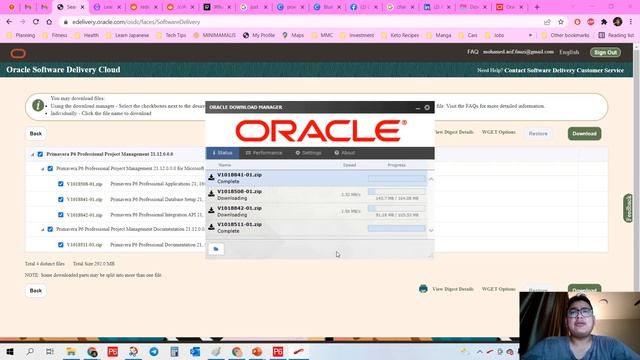This screenshot has height=360, width=640.
Task: Click the browser address bar URL
Action: coord(136,22)
